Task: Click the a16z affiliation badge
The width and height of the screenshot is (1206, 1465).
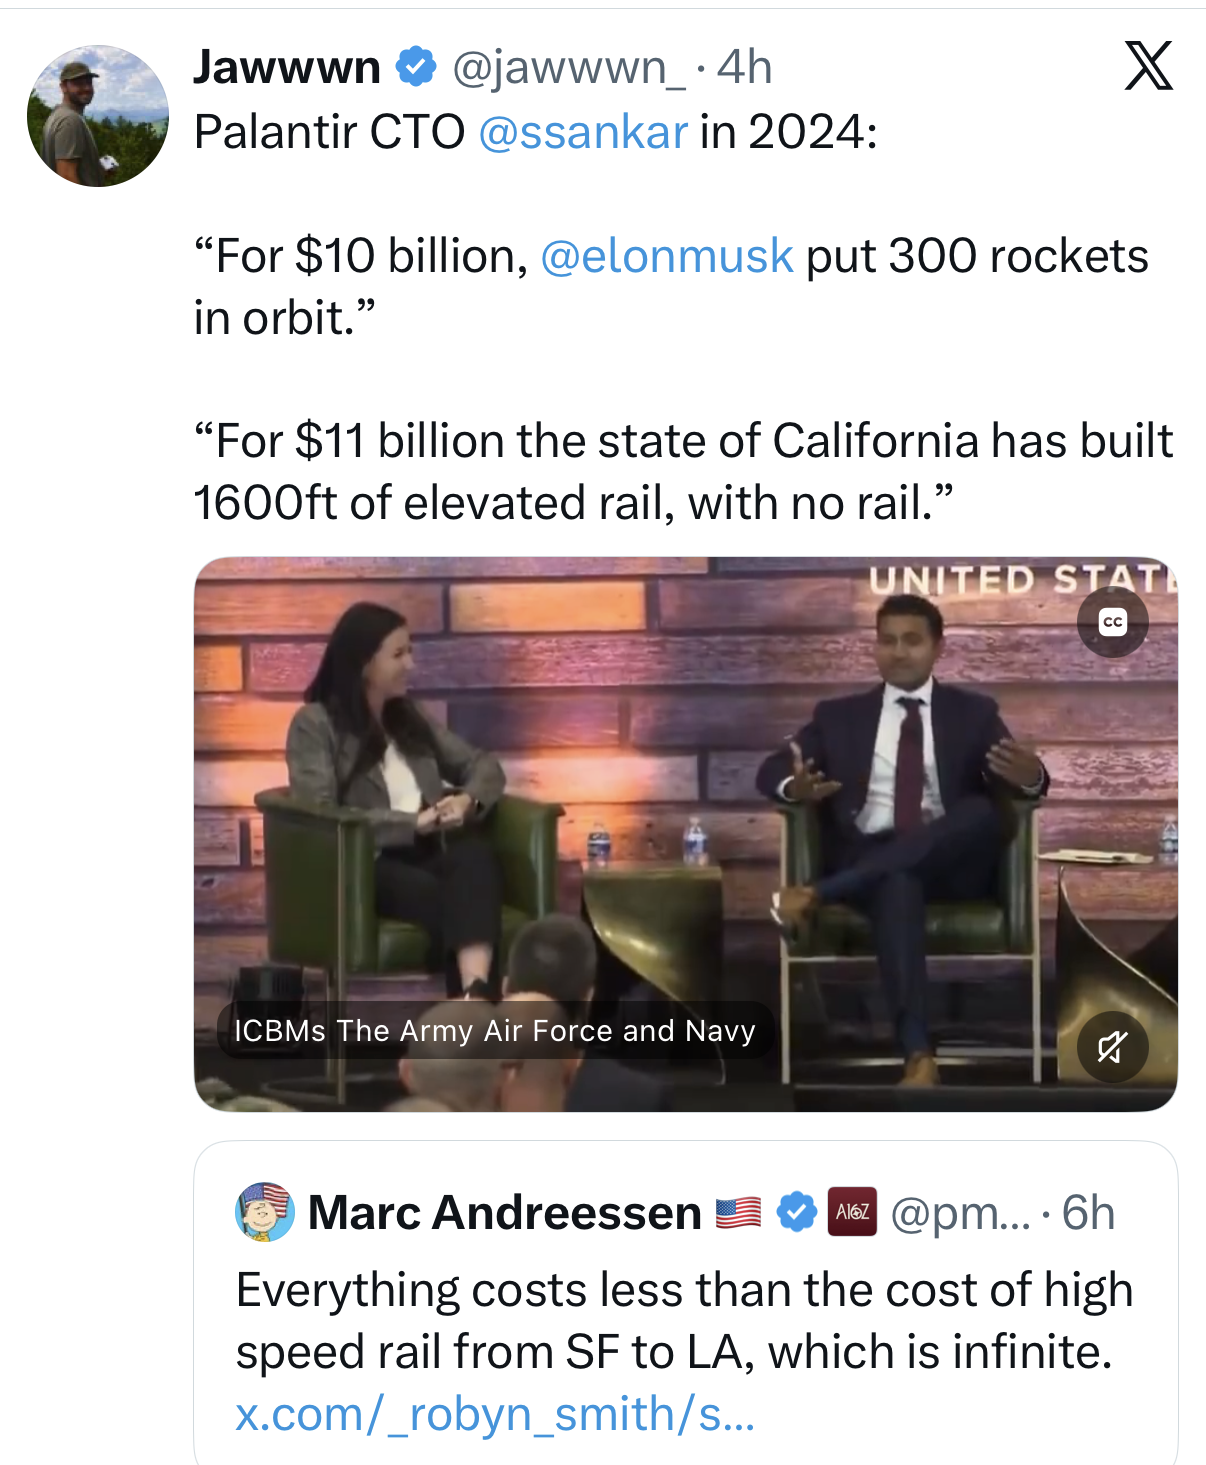Action: (x=852, y=1212)
